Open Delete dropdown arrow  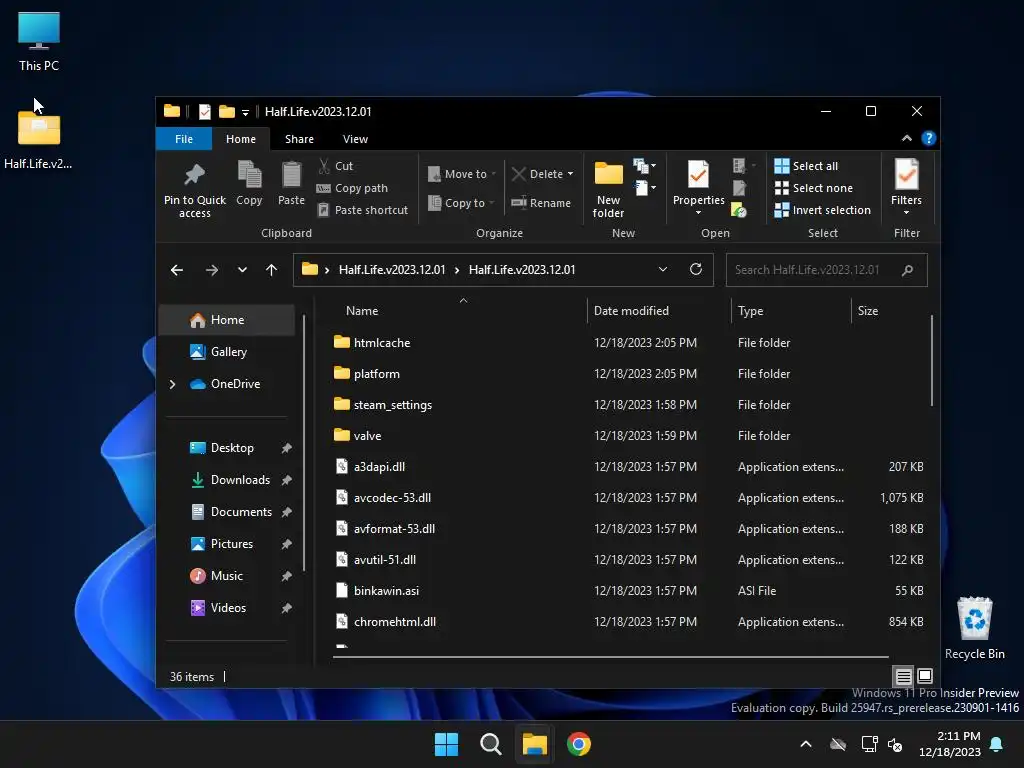tap(570, 174)
